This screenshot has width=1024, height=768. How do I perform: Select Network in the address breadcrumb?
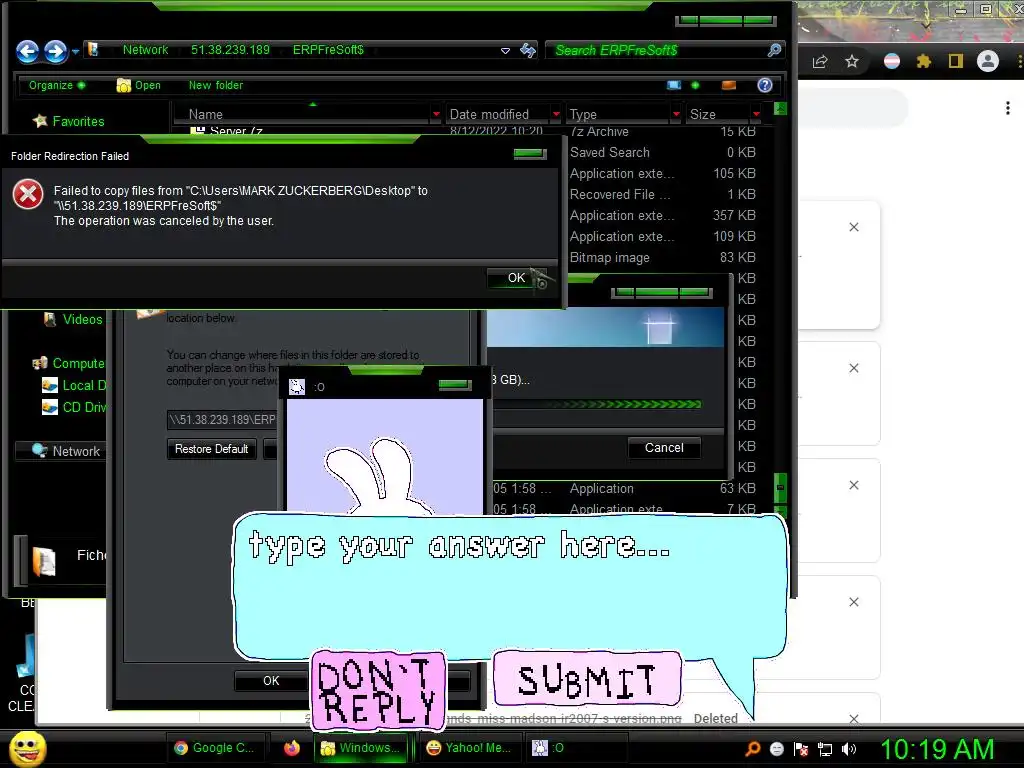tap(145, 50)
